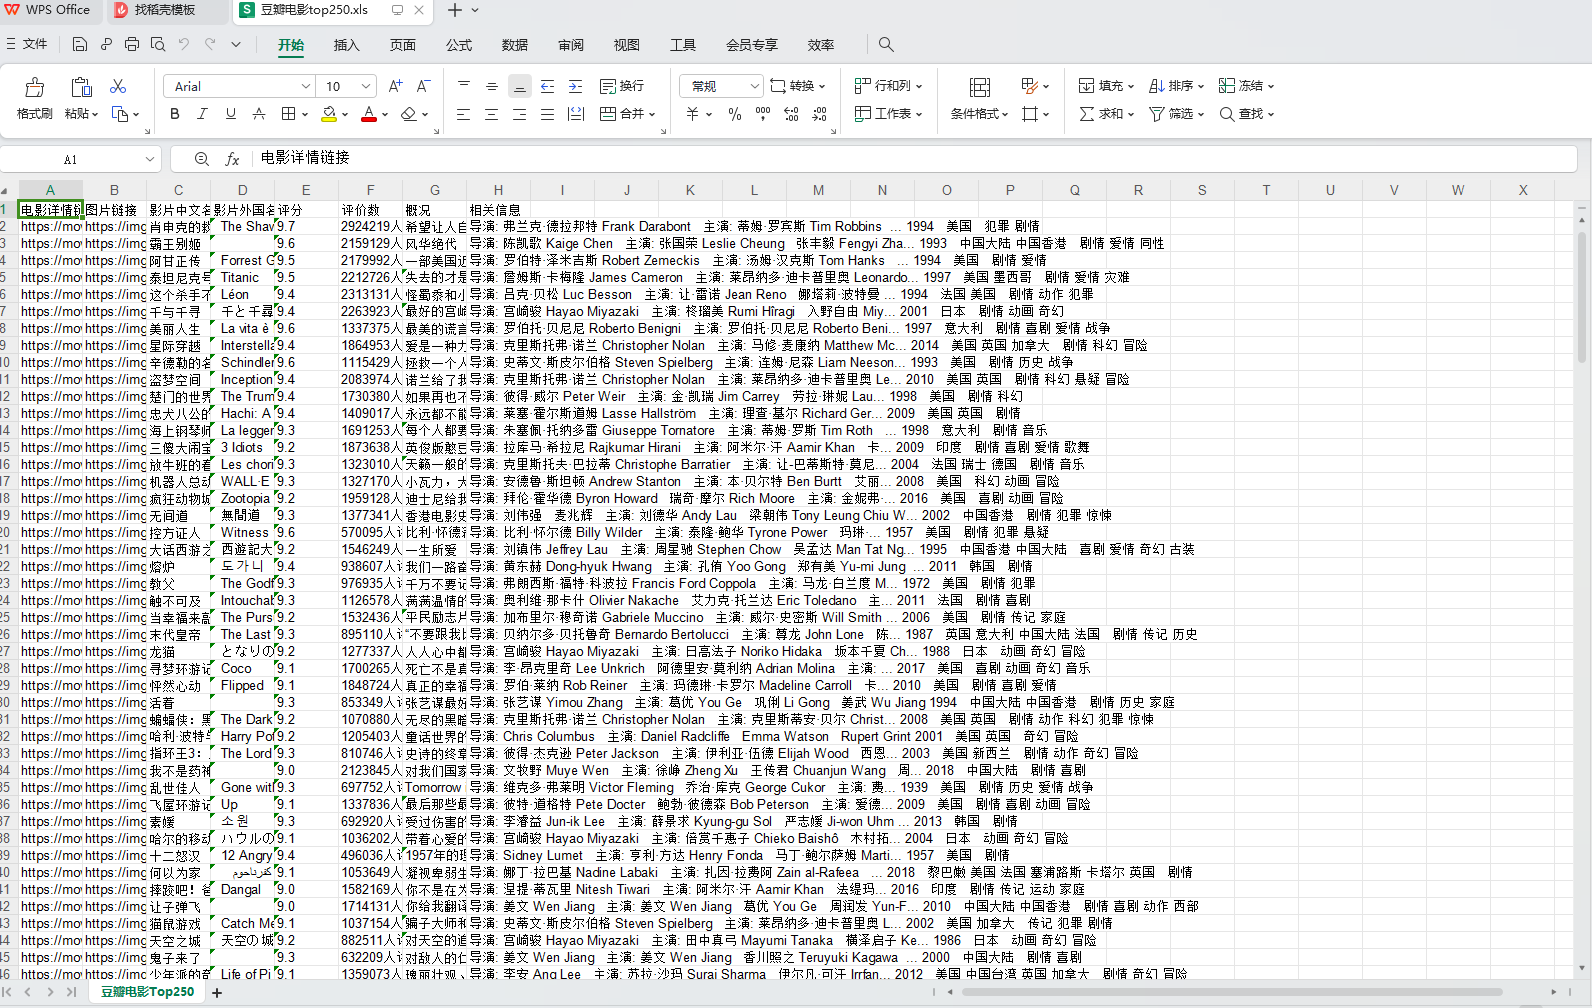
Task: Apply percent style format
Action: [x=735, y=114]
